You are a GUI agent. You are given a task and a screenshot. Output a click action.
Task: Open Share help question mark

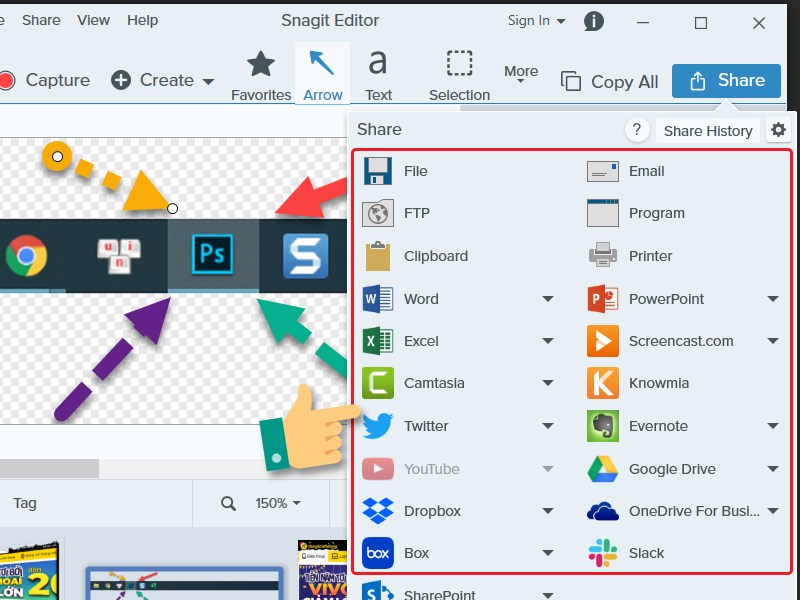[637, 130]
